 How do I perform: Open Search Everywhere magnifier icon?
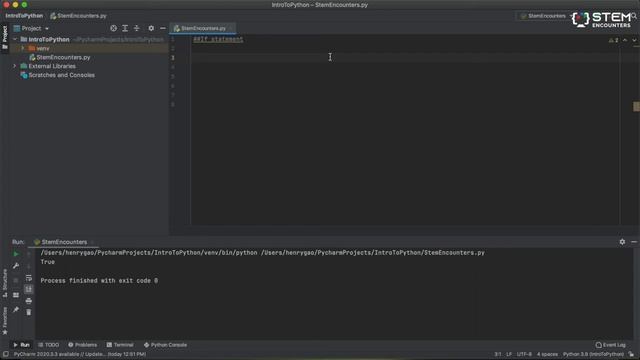[x=634, y=16]
